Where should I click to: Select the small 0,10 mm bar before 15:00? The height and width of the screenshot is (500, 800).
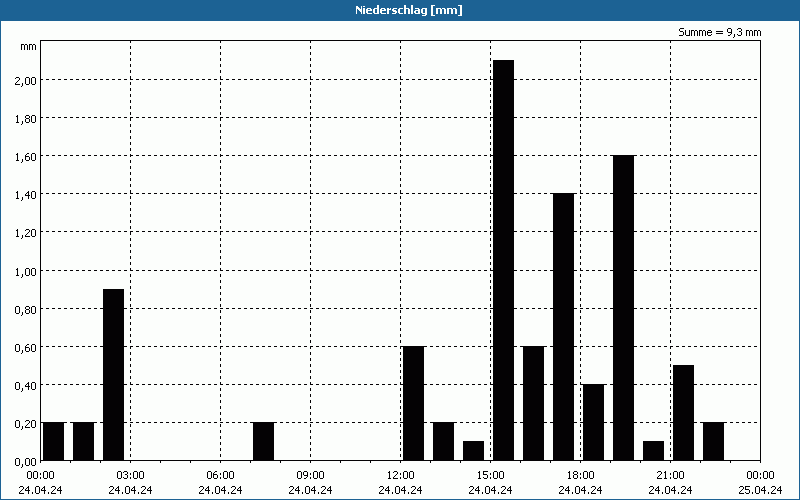coord(473,451)
